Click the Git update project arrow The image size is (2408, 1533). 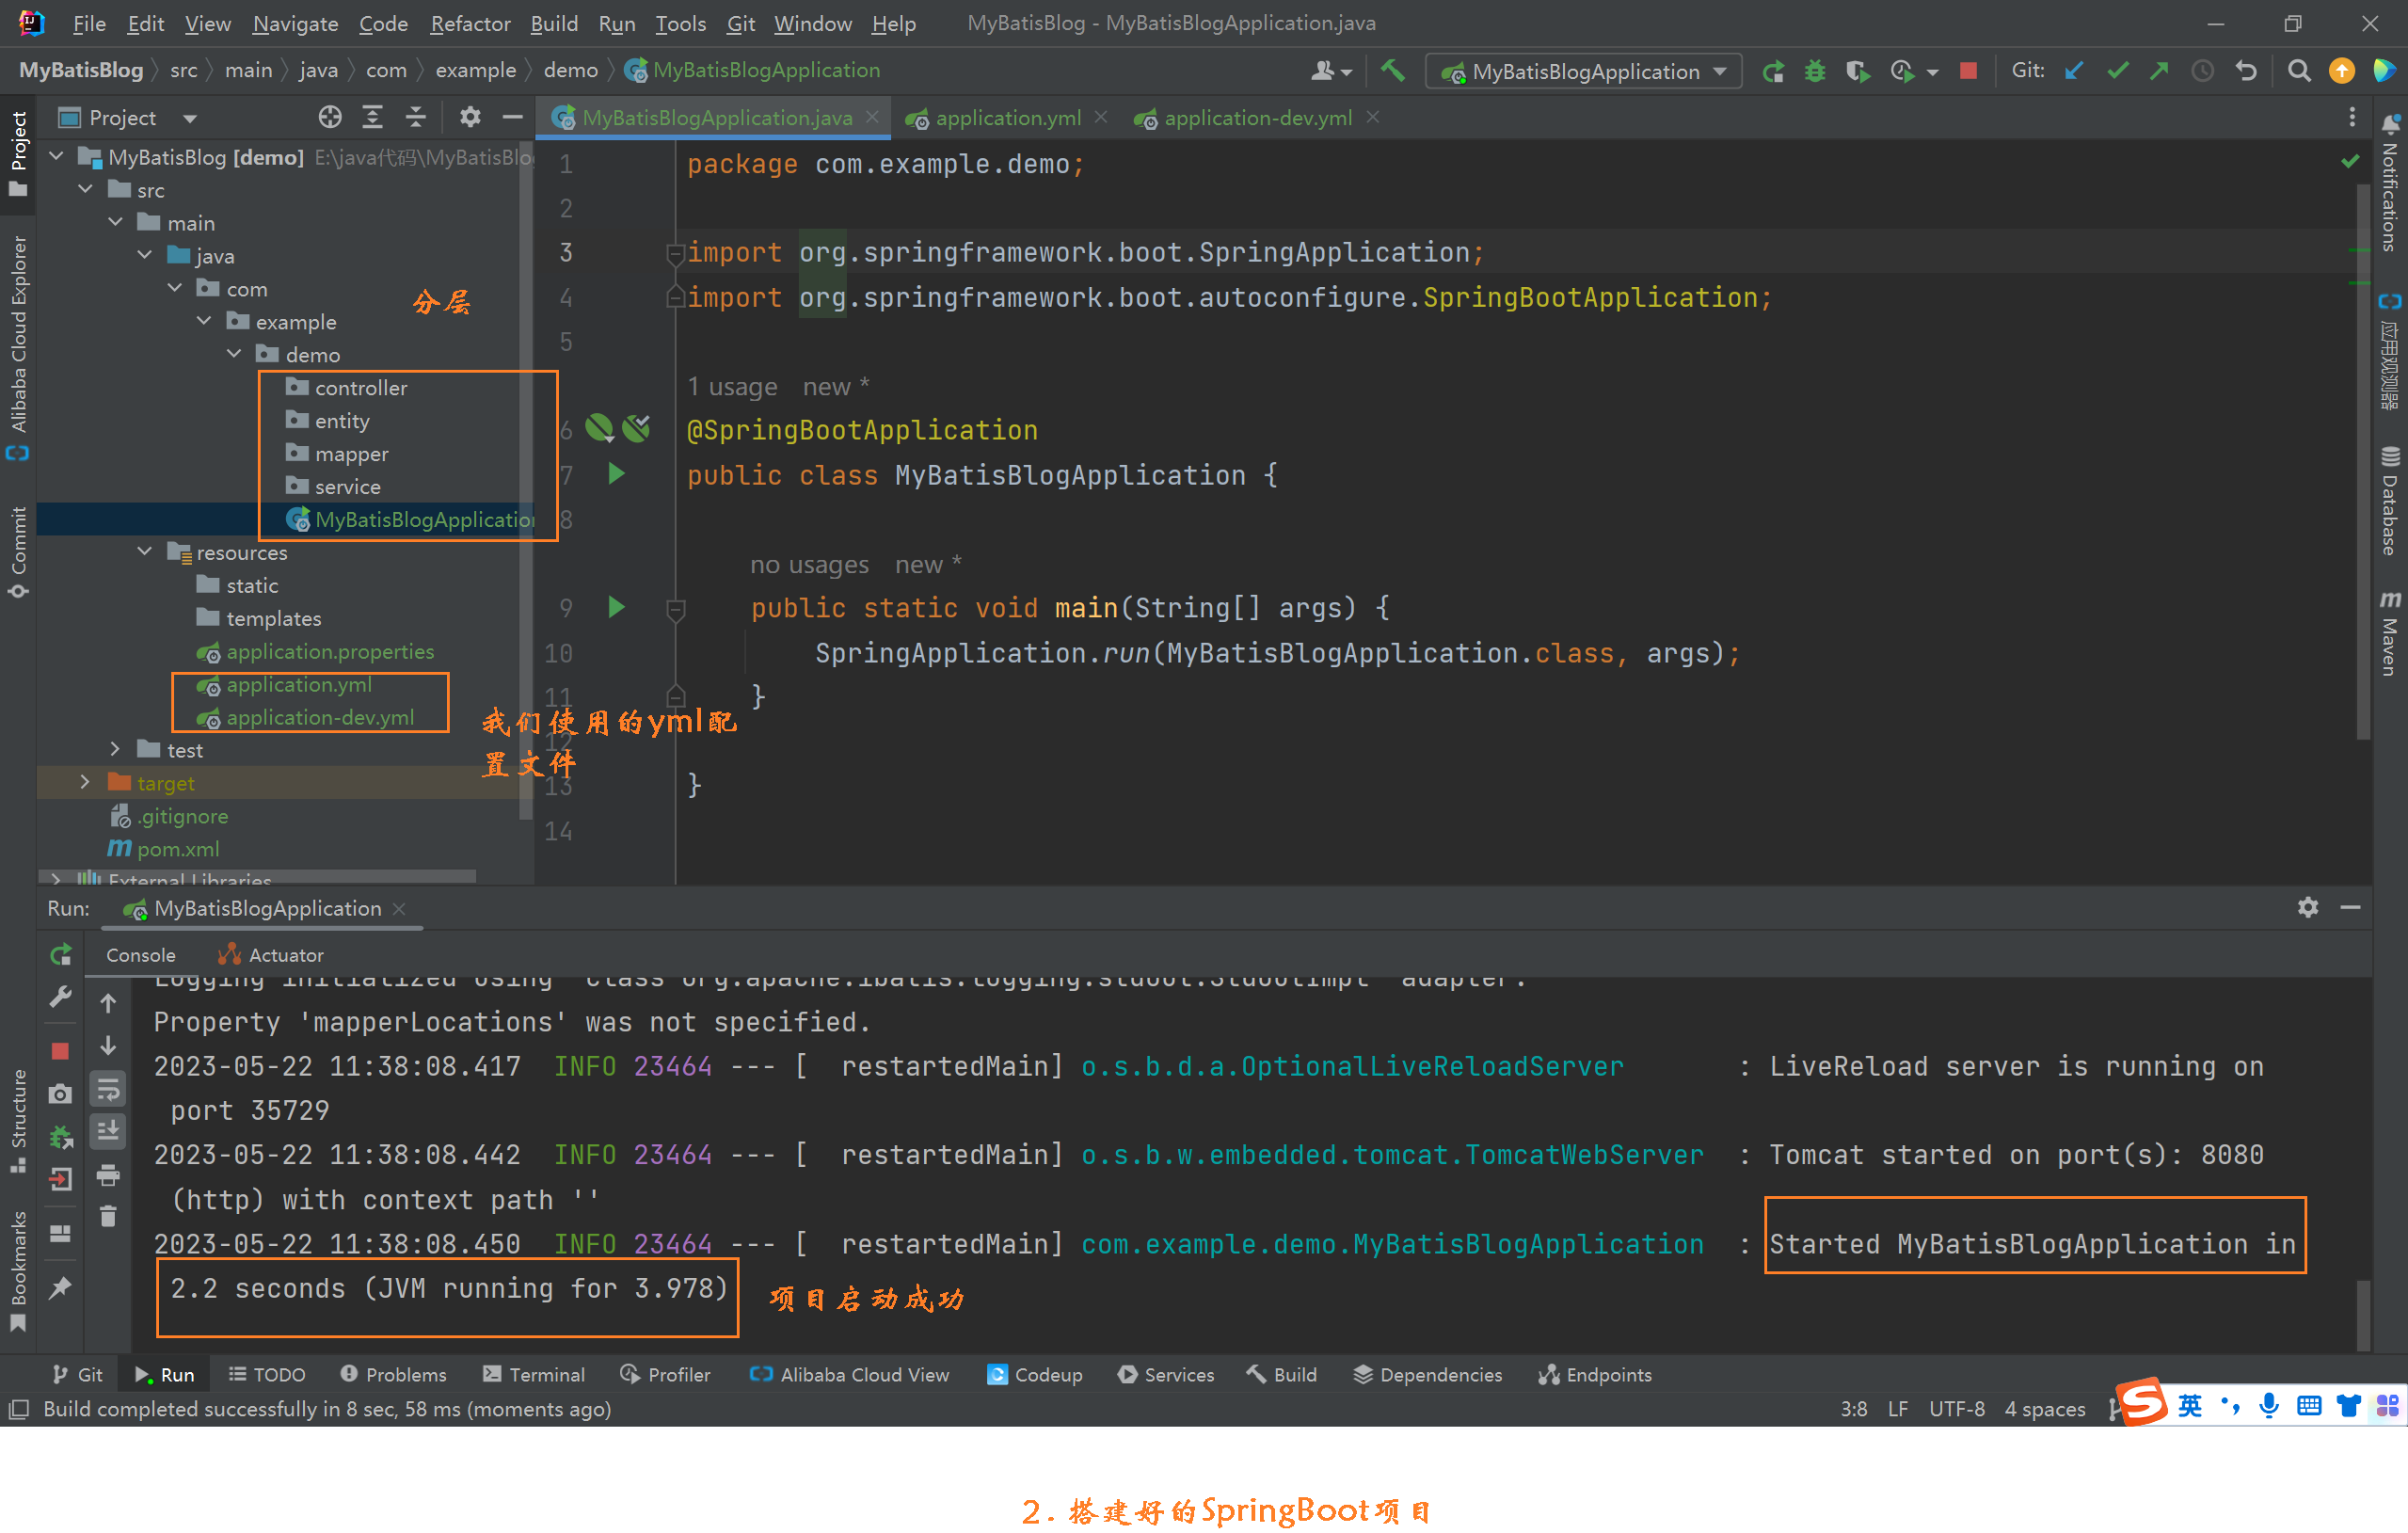pos(2074,71)
